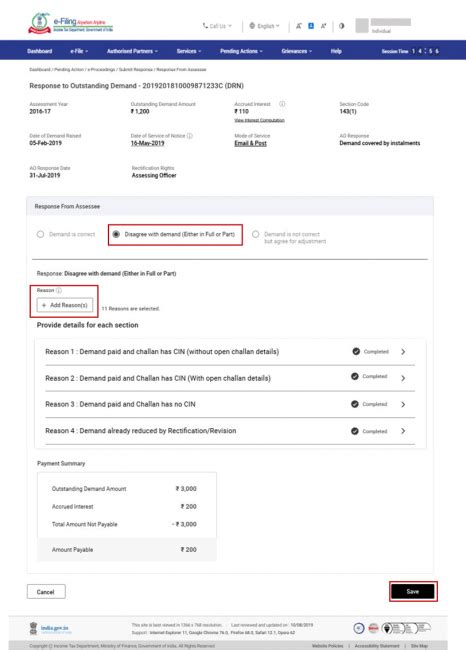Select Disagree with demand radio option
Image resolution: width=466 pixels, height=650 pixels.
point(116,234)
